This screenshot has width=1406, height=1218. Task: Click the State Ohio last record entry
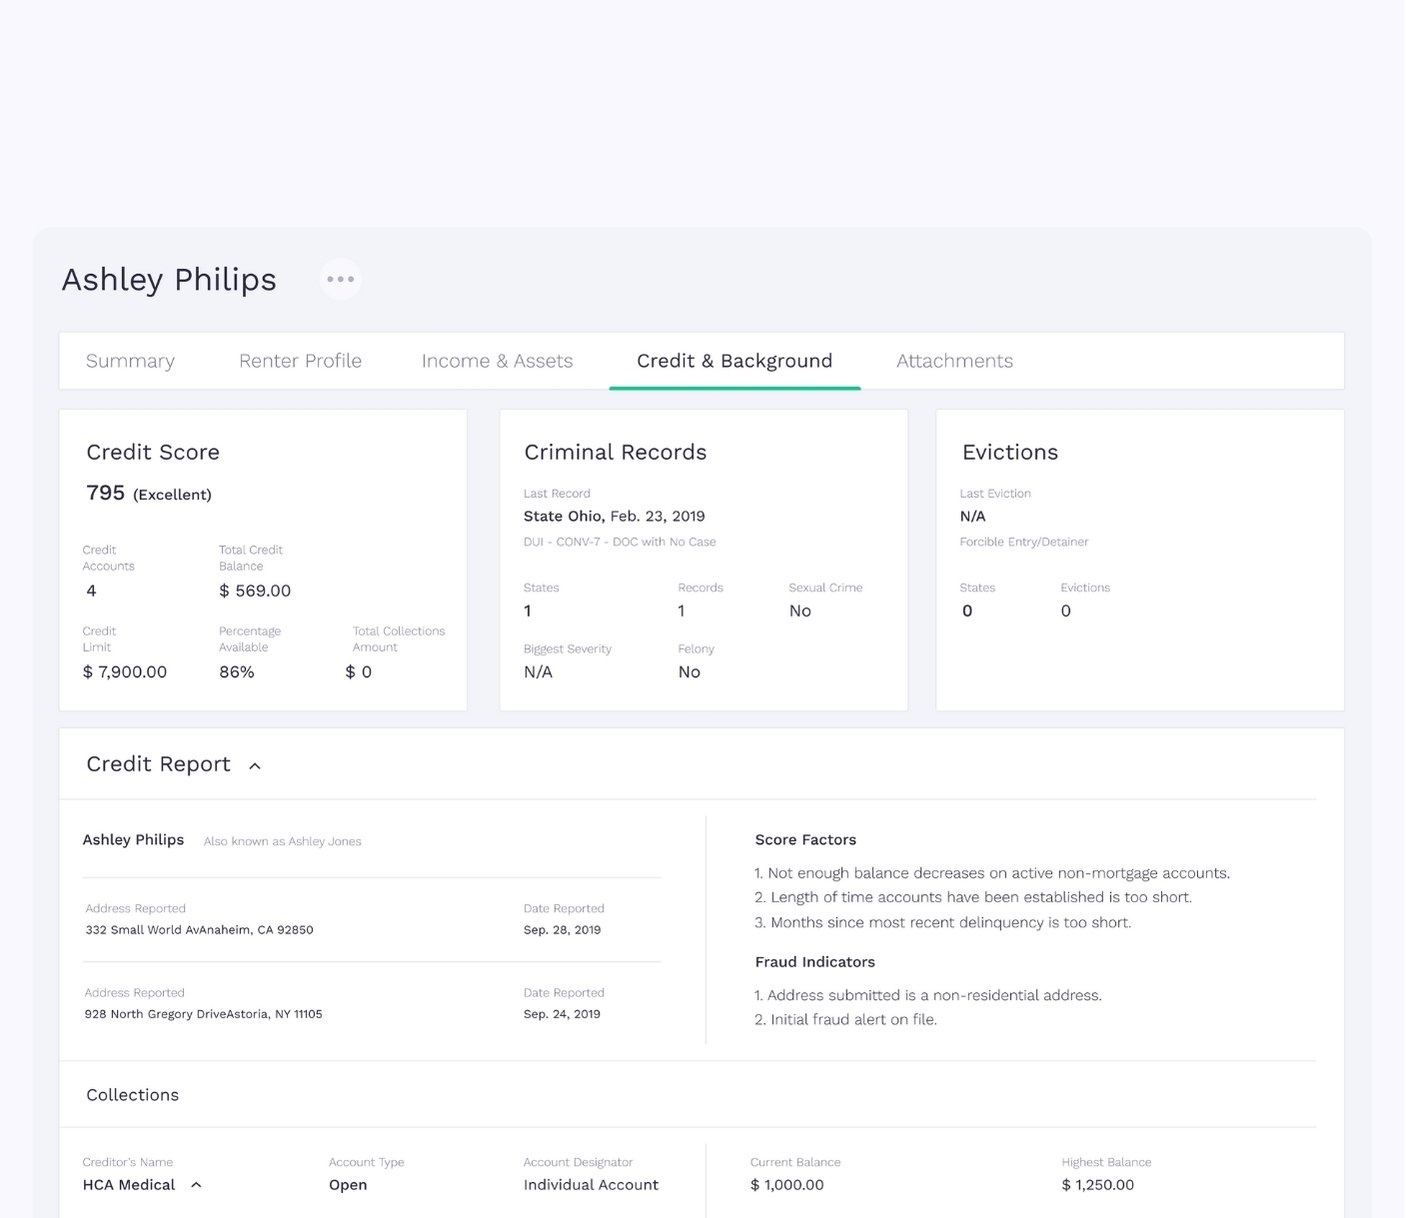click(x=614, y=516)
